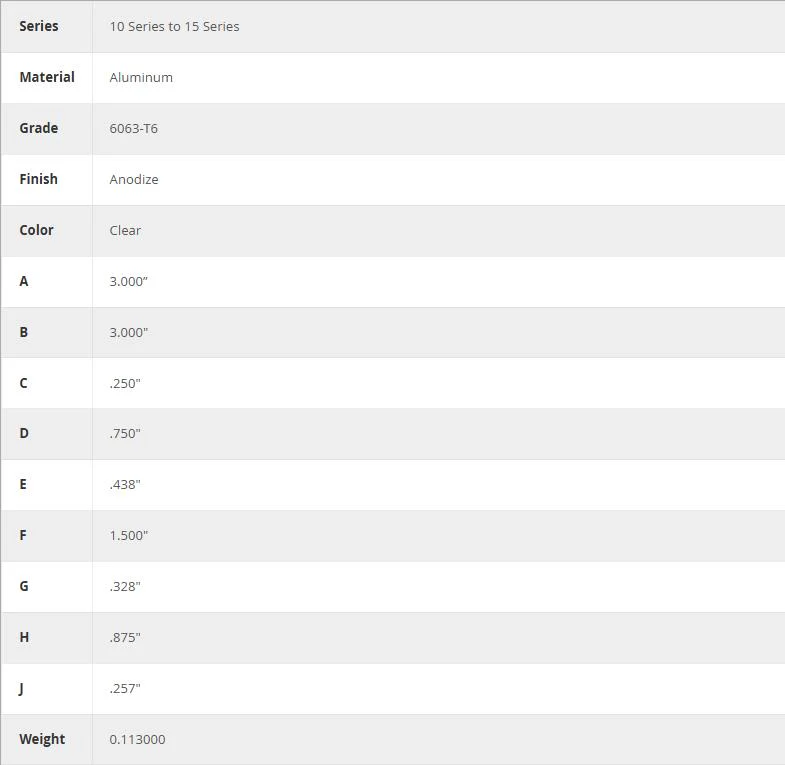The width and height of the screenshot is (785, 765).
Task: Select the weight value 0.113000
Action: [x=138, y=739]
